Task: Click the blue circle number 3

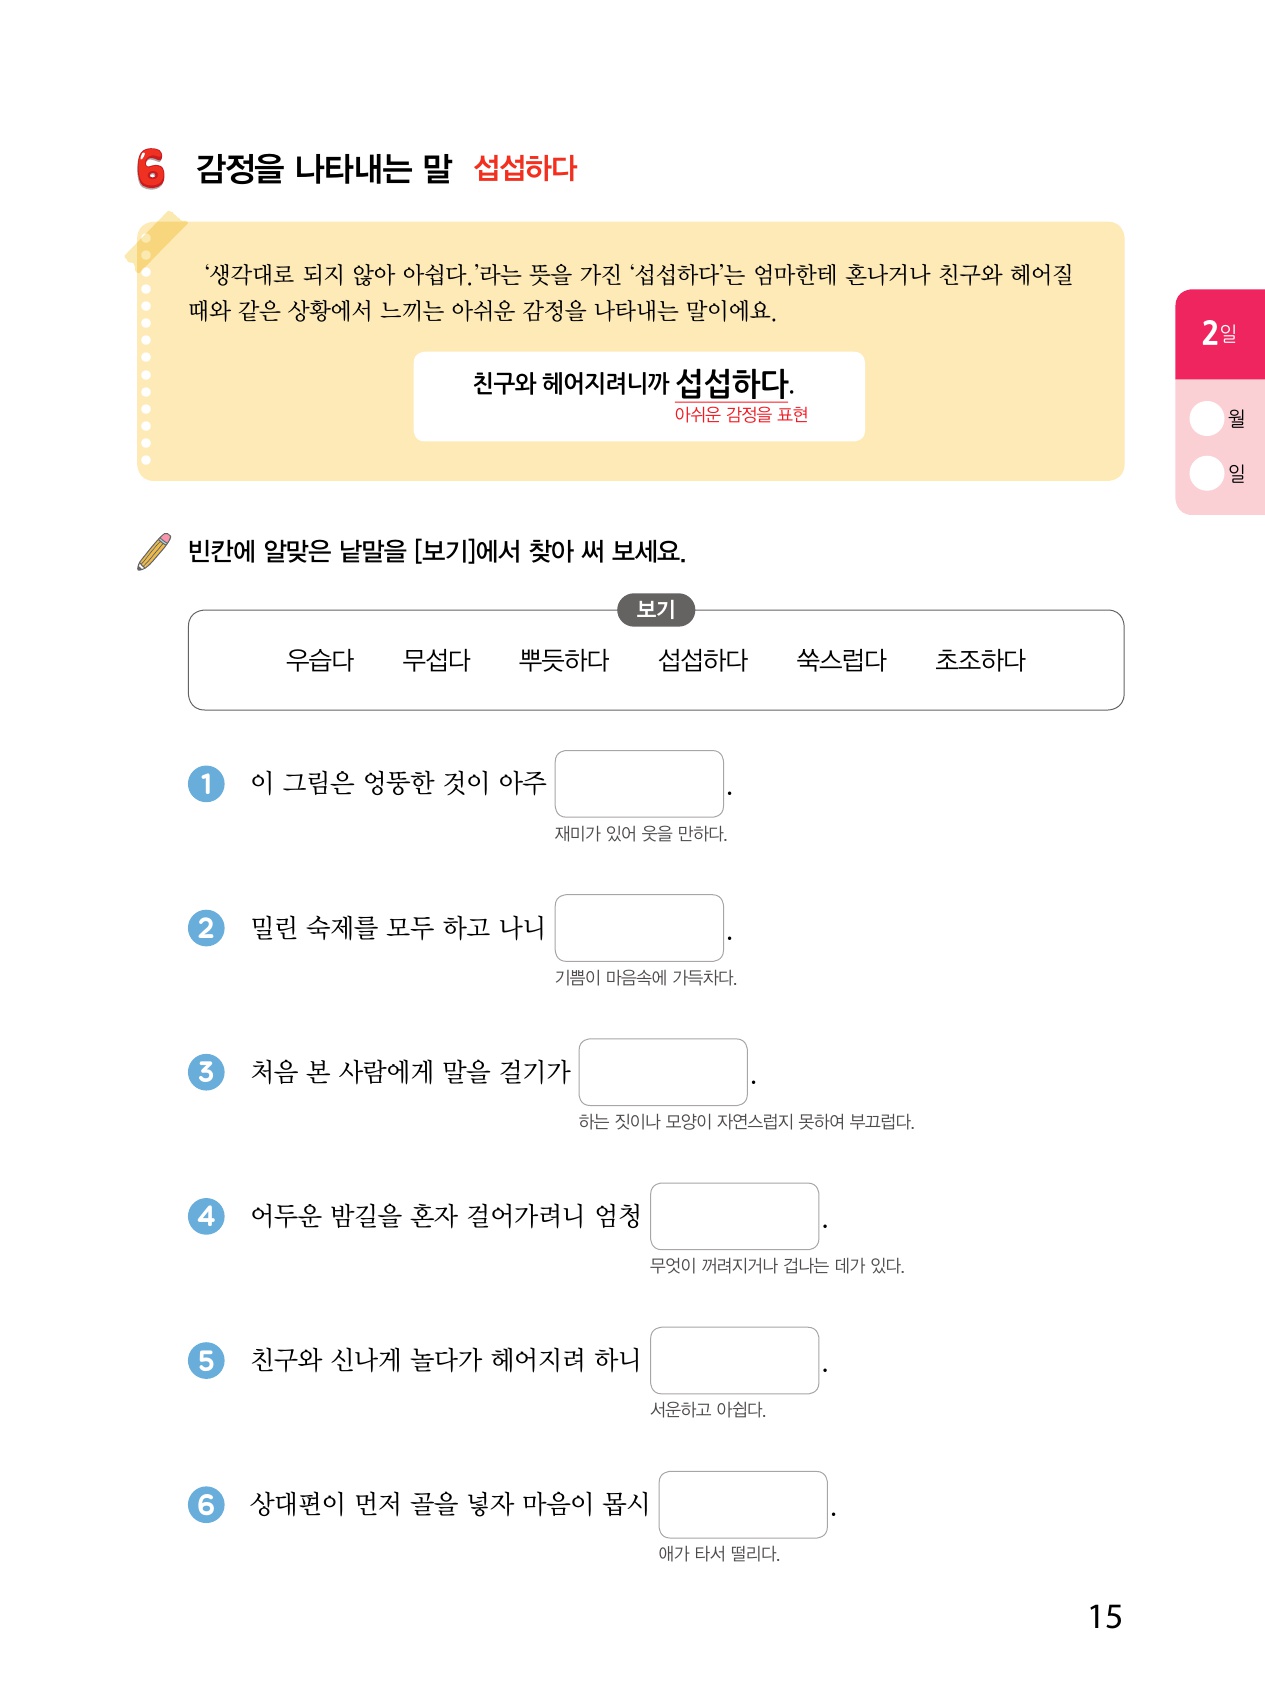Action: (206, 1072)
